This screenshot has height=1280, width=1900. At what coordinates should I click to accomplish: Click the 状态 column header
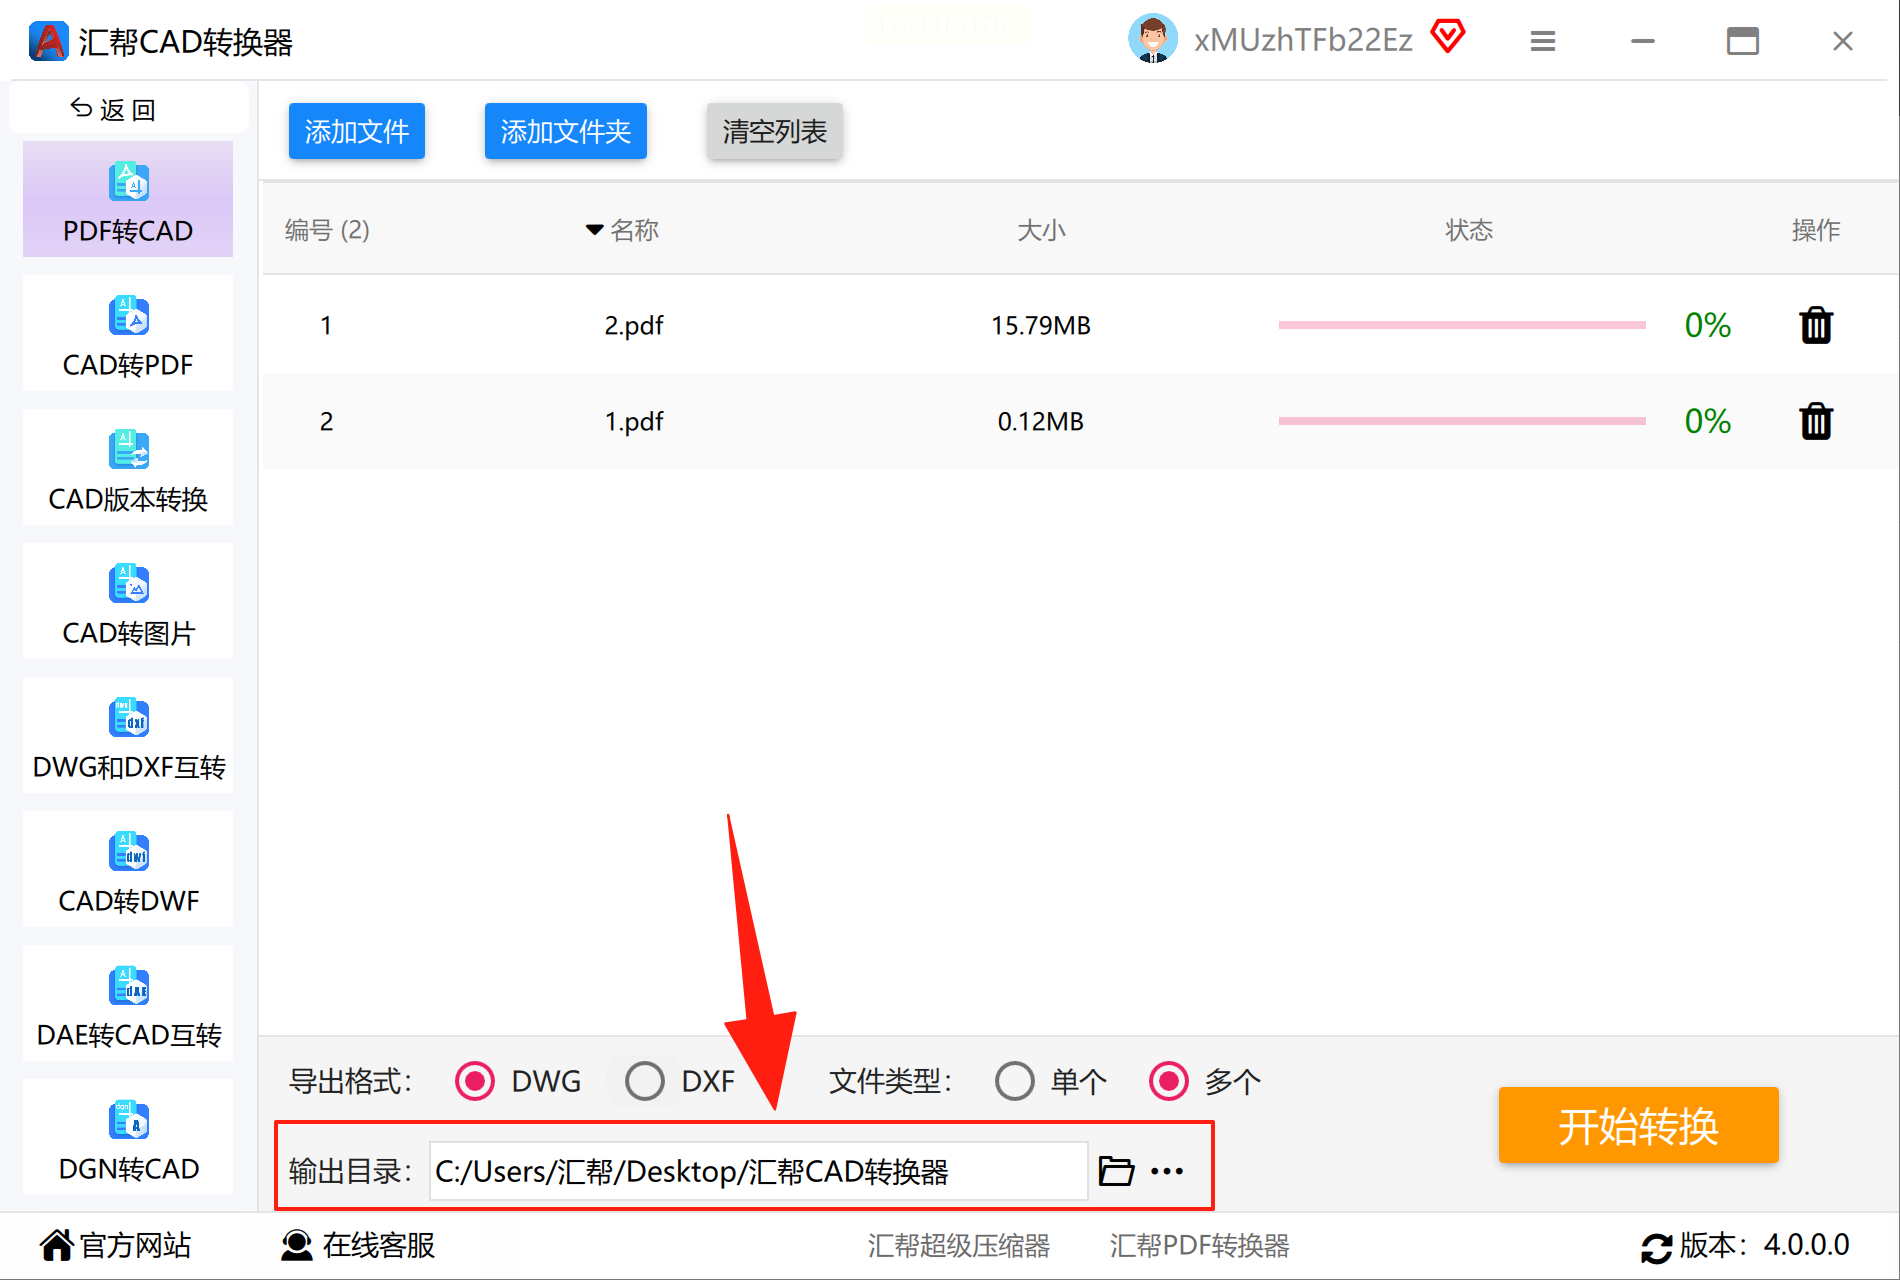pyautogui.click(x=1469, y=230)
